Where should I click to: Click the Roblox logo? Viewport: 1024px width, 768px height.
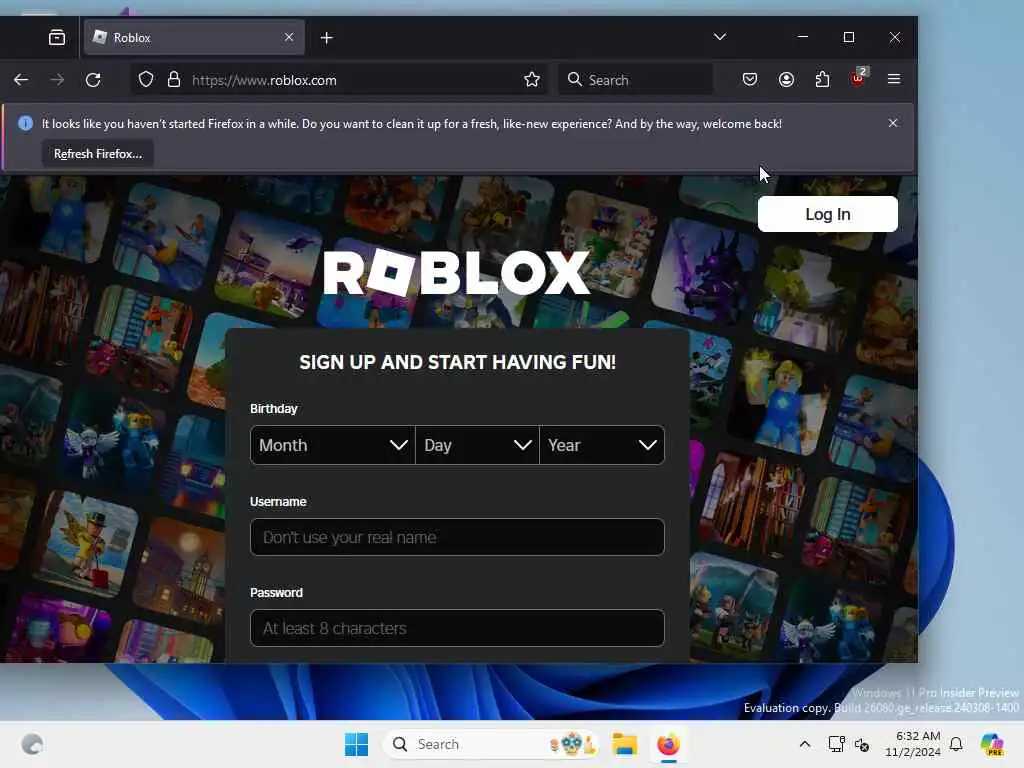pyautogui.click(x=457, y=273)
